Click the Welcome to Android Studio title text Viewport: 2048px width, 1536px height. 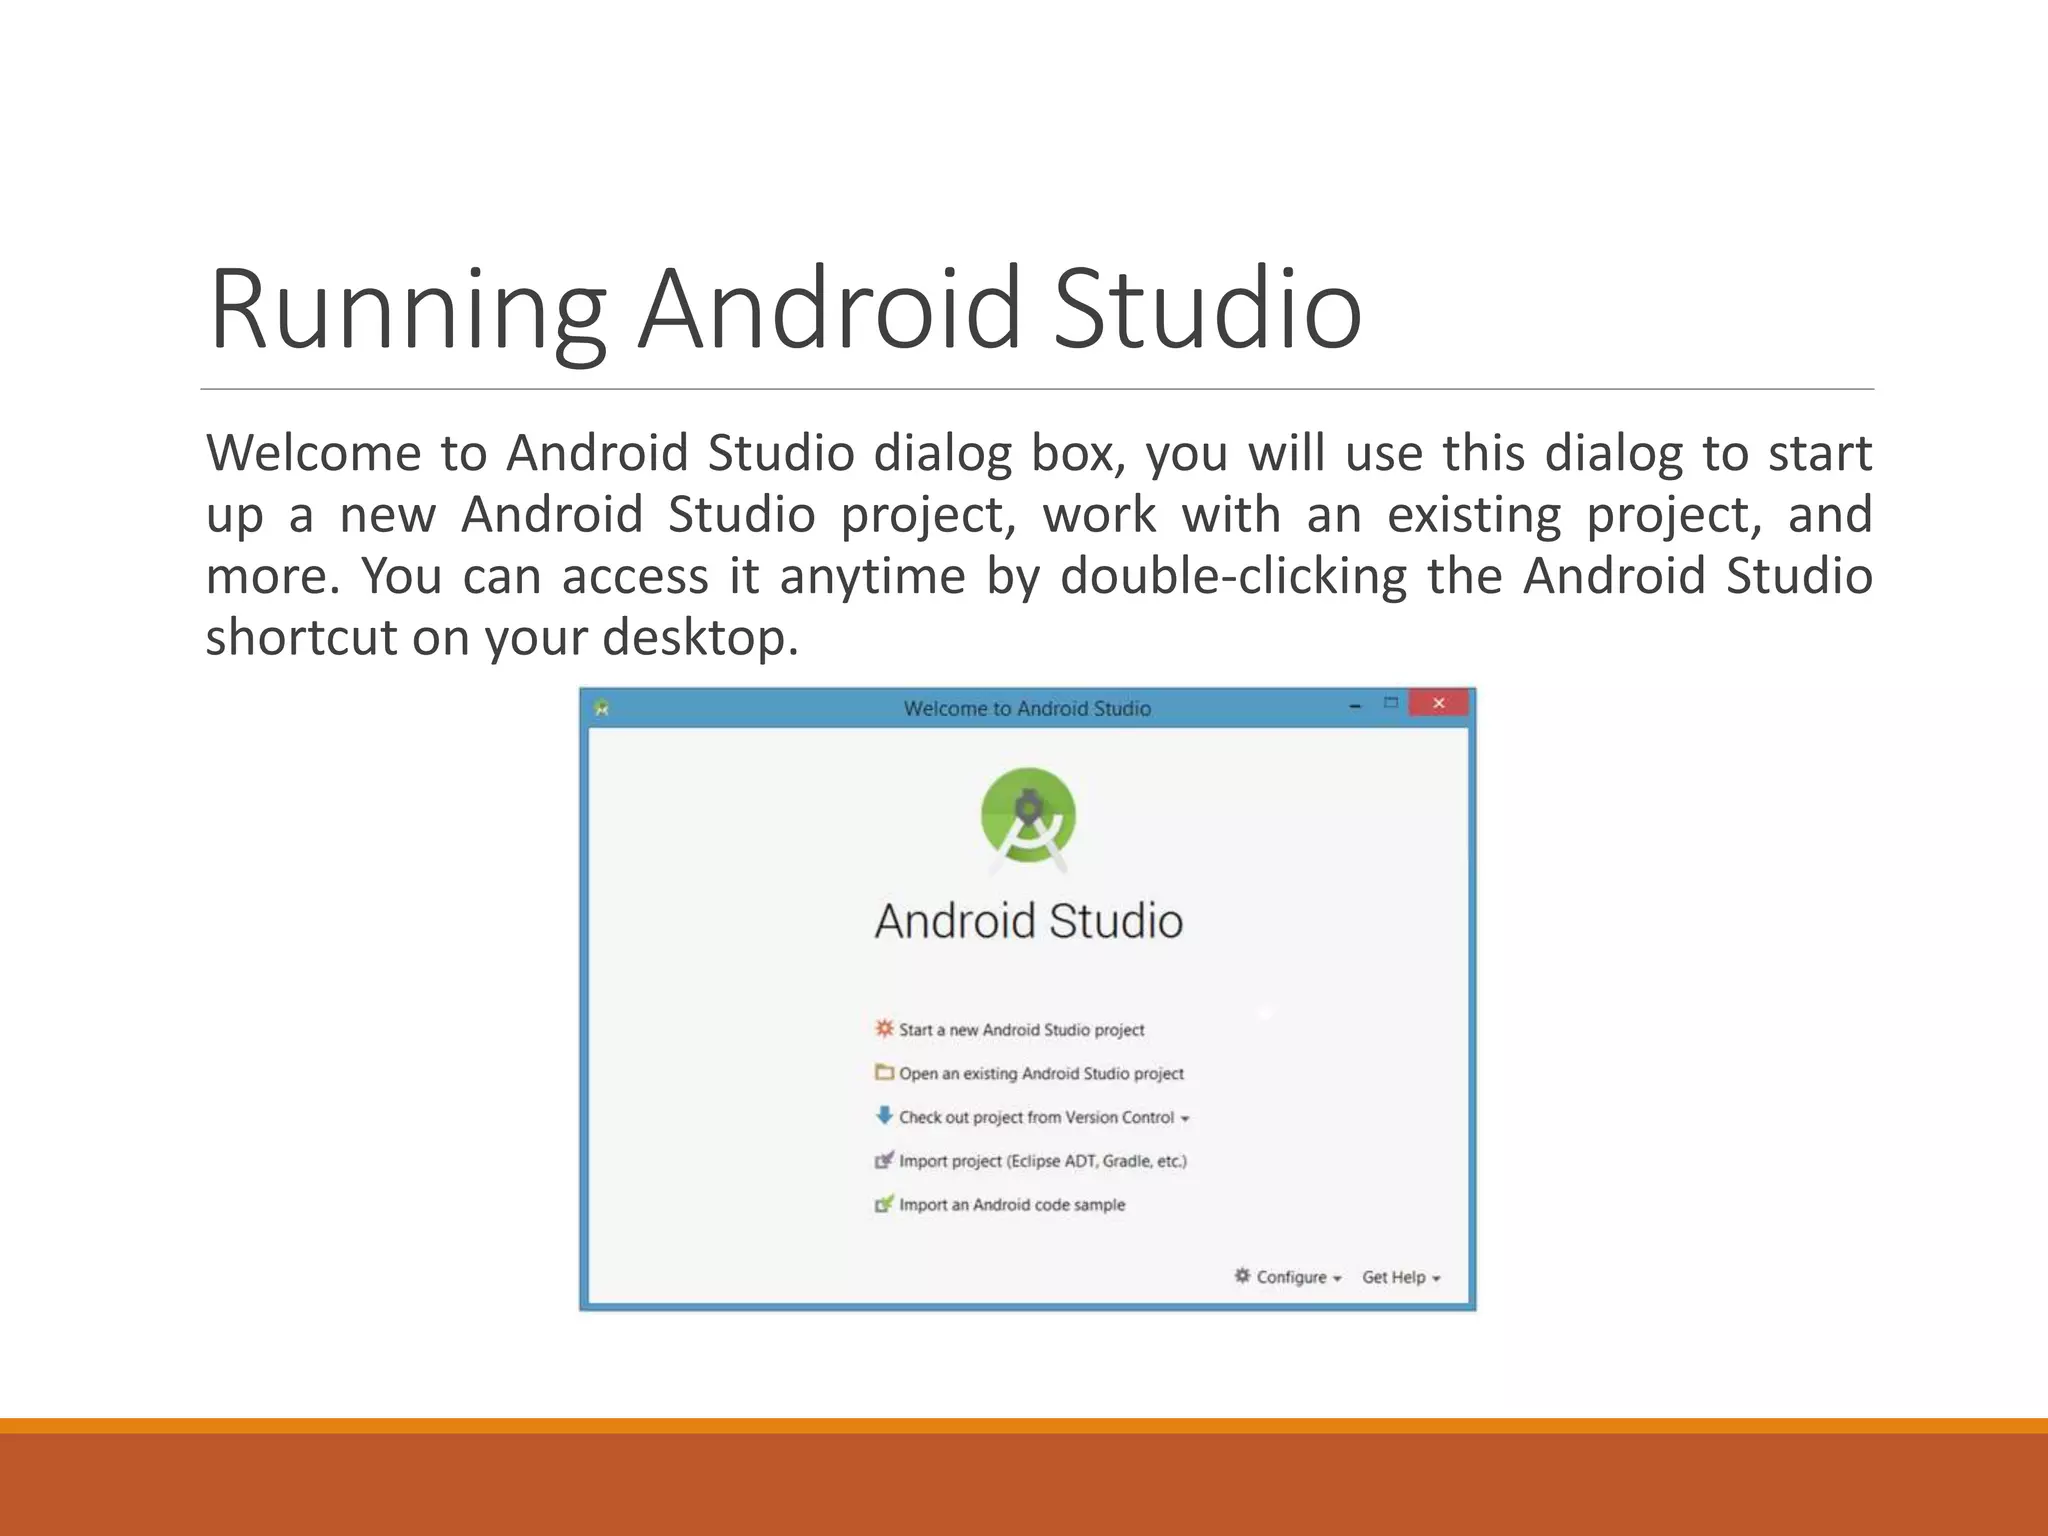point(1027,708)
